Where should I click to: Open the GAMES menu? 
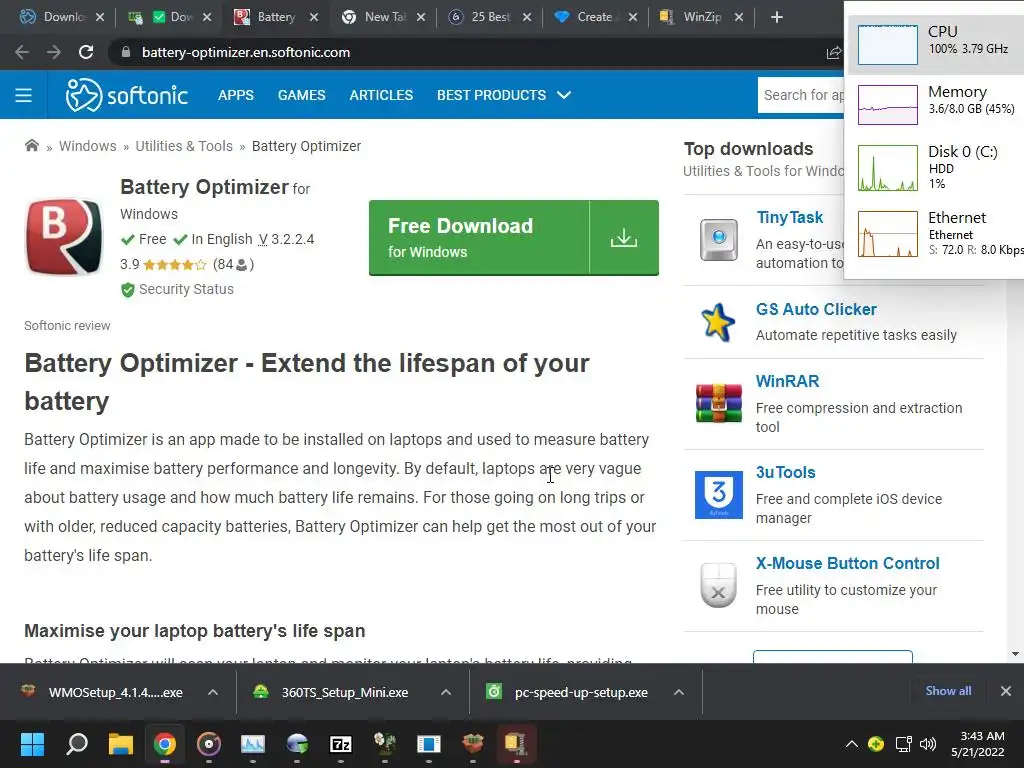(302, 95)
